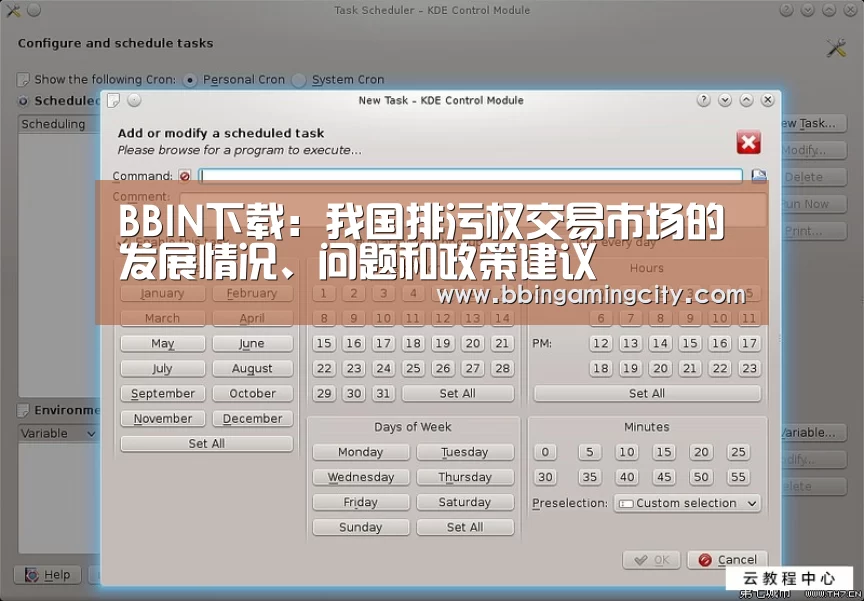The width and height of the screenshot is (864, 601).
Task: Click the red stop icon next to Command label
Action: pos(185,176)
